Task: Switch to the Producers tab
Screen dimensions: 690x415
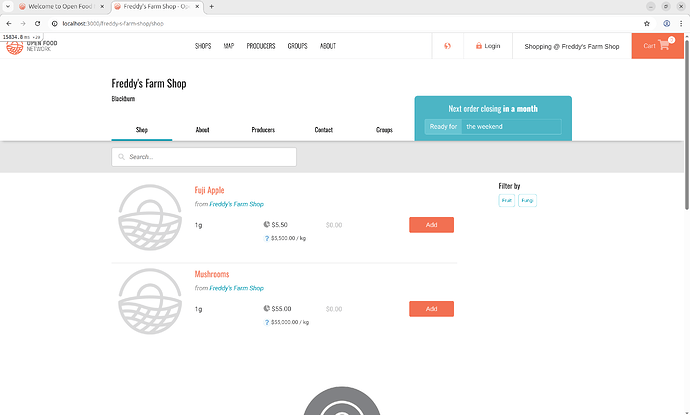Action: coord(263,130)
